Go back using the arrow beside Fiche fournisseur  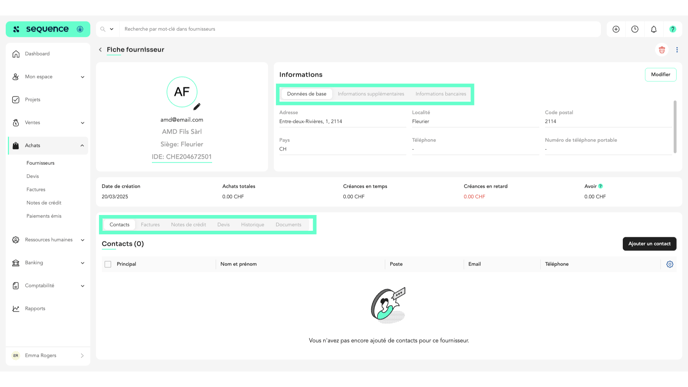pos(100,50)
